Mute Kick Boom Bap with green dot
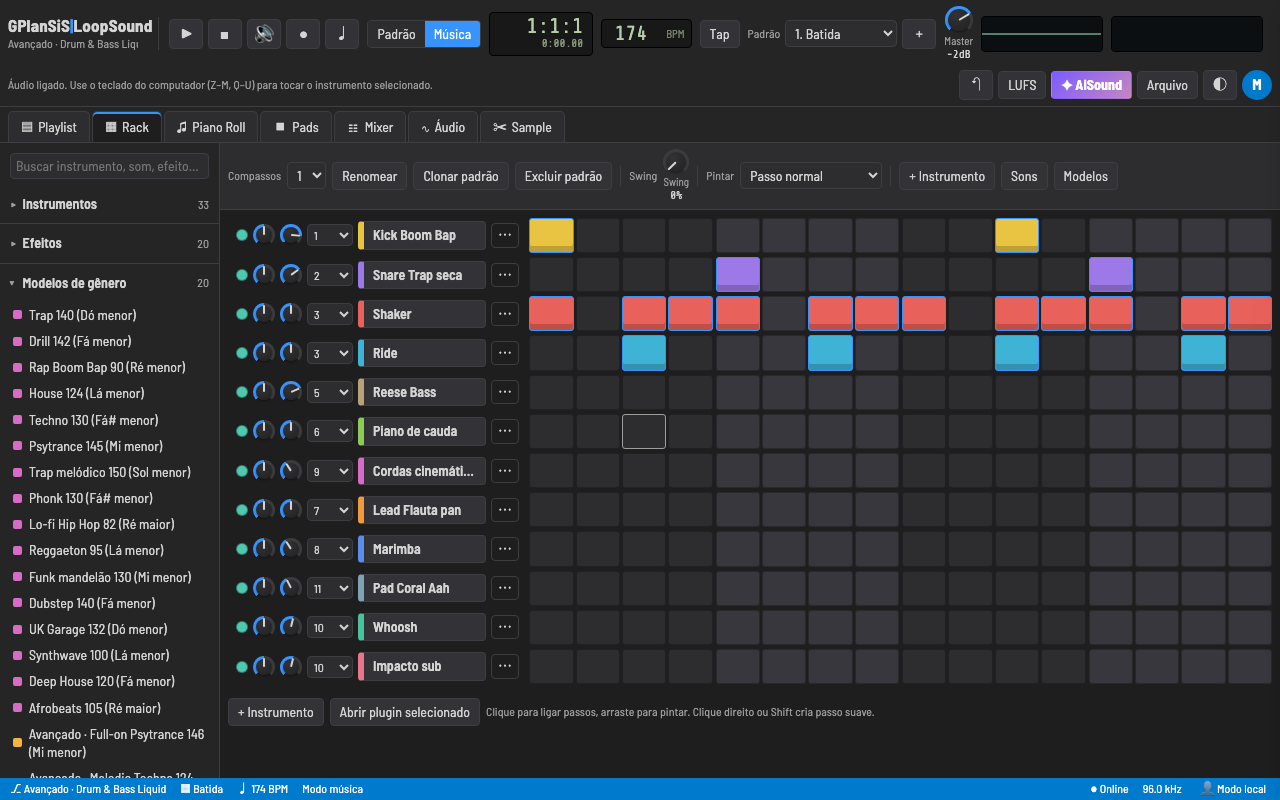1280x800 pixels. pyautogui.click(x=241, y=235)
